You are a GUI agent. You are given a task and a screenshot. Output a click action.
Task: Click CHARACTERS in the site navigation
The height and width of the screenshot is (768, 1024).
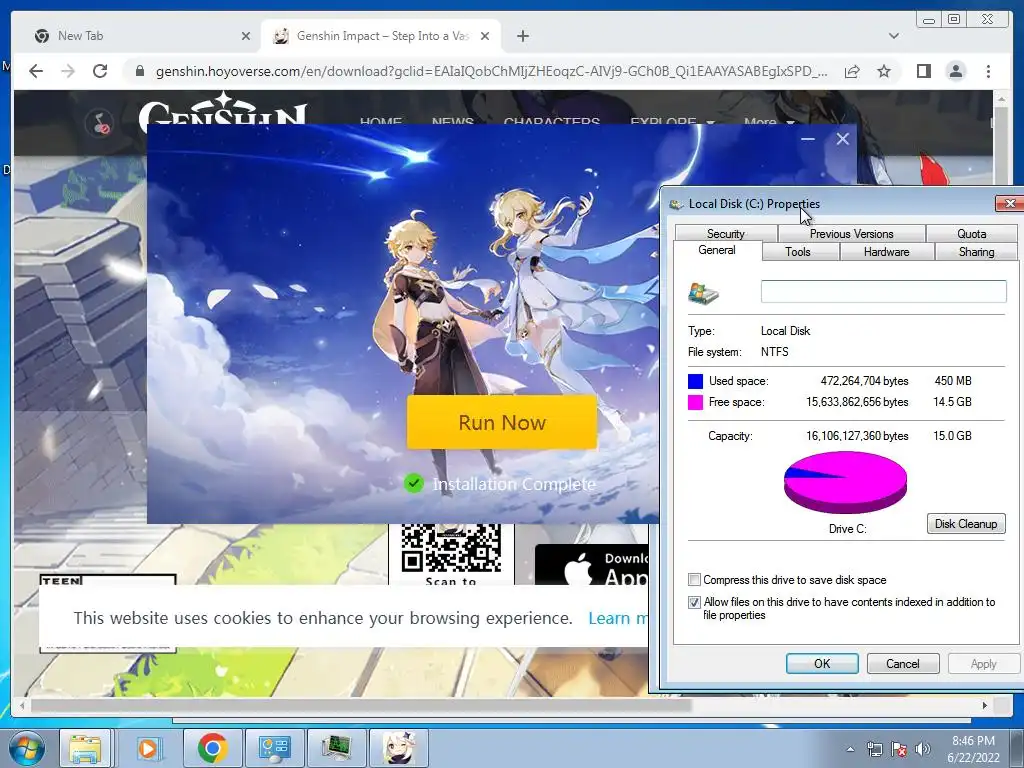tap(552, 121)
